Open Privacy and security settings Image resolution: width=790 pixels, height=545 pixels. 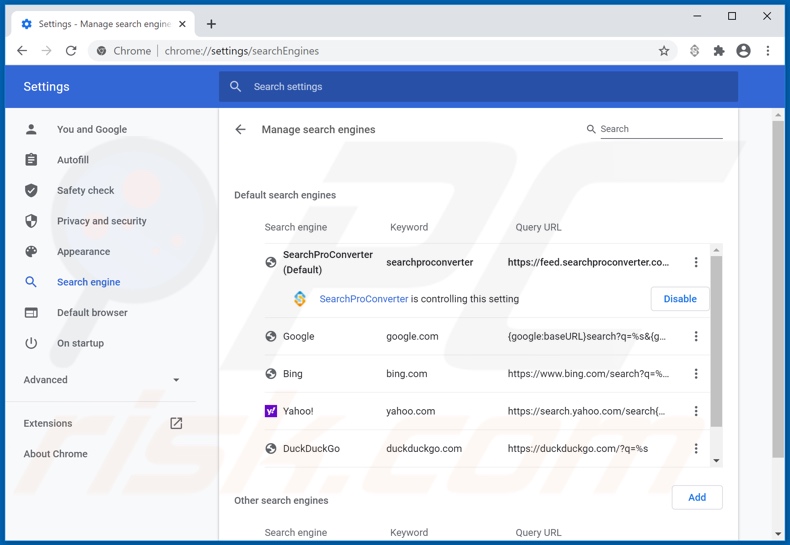coord(101,221)
